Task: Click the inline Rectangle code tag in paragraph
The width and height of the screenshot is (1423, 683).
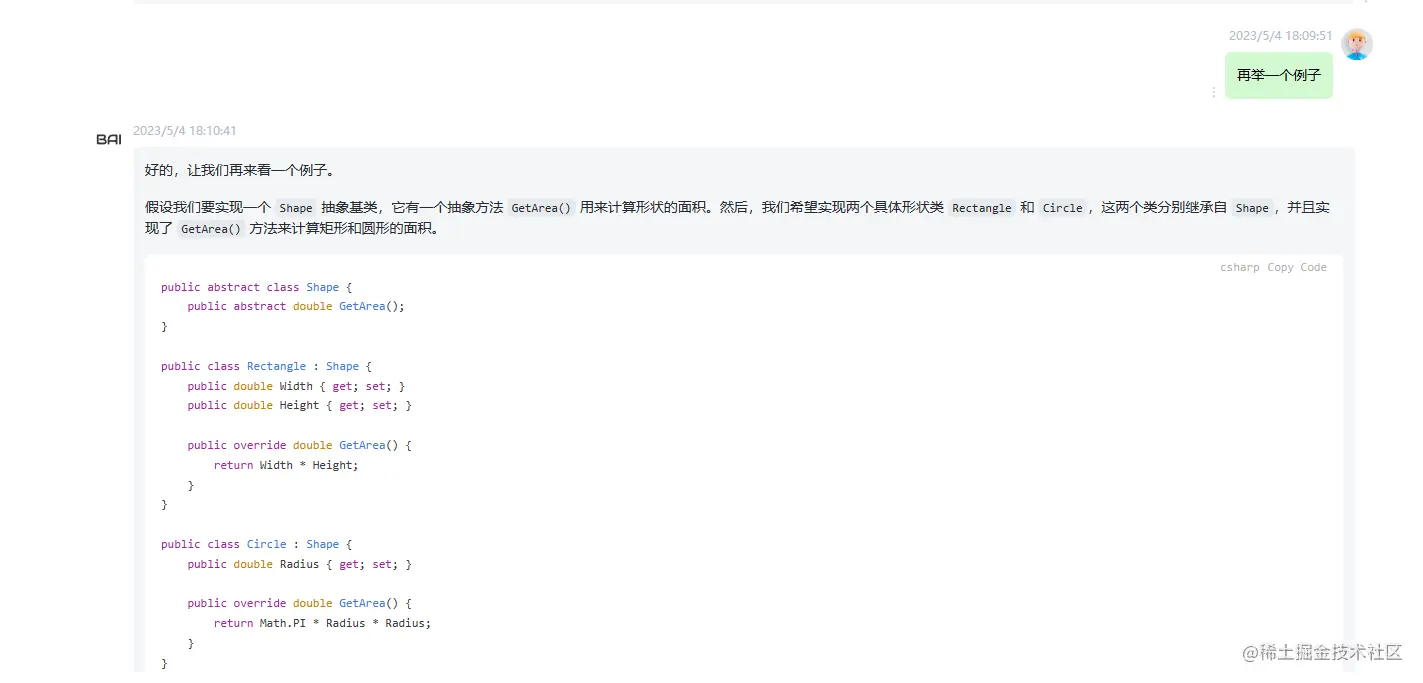Action: 981,208
